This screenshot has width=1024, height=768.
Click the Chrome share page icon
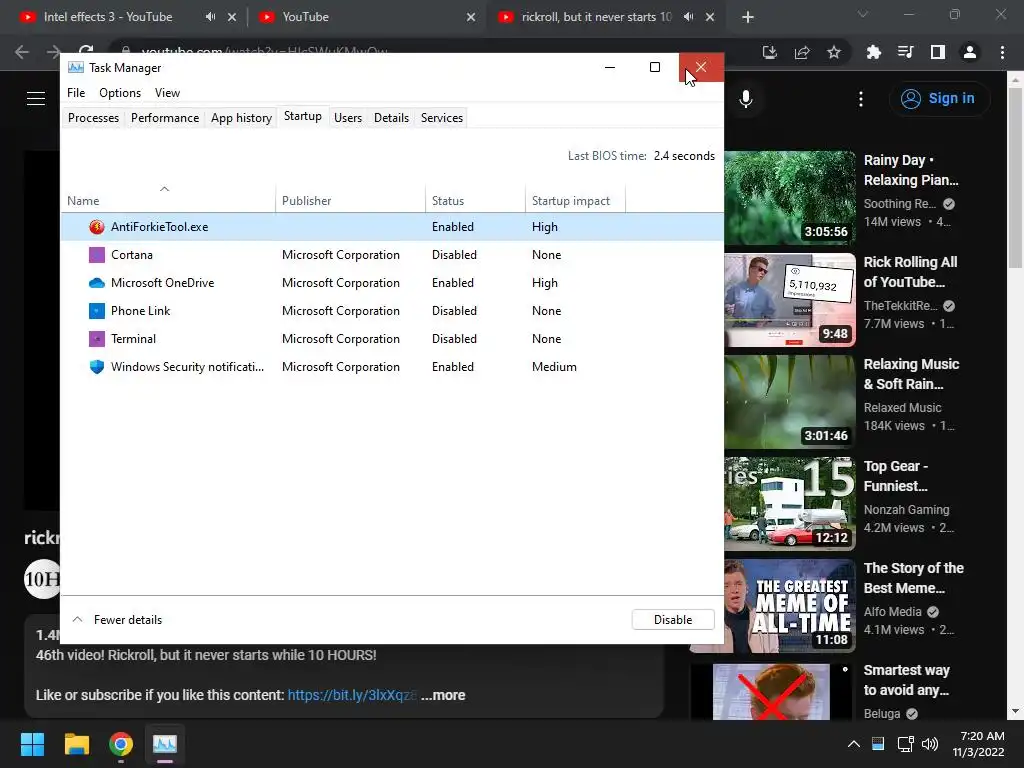(x=802, y=52)
